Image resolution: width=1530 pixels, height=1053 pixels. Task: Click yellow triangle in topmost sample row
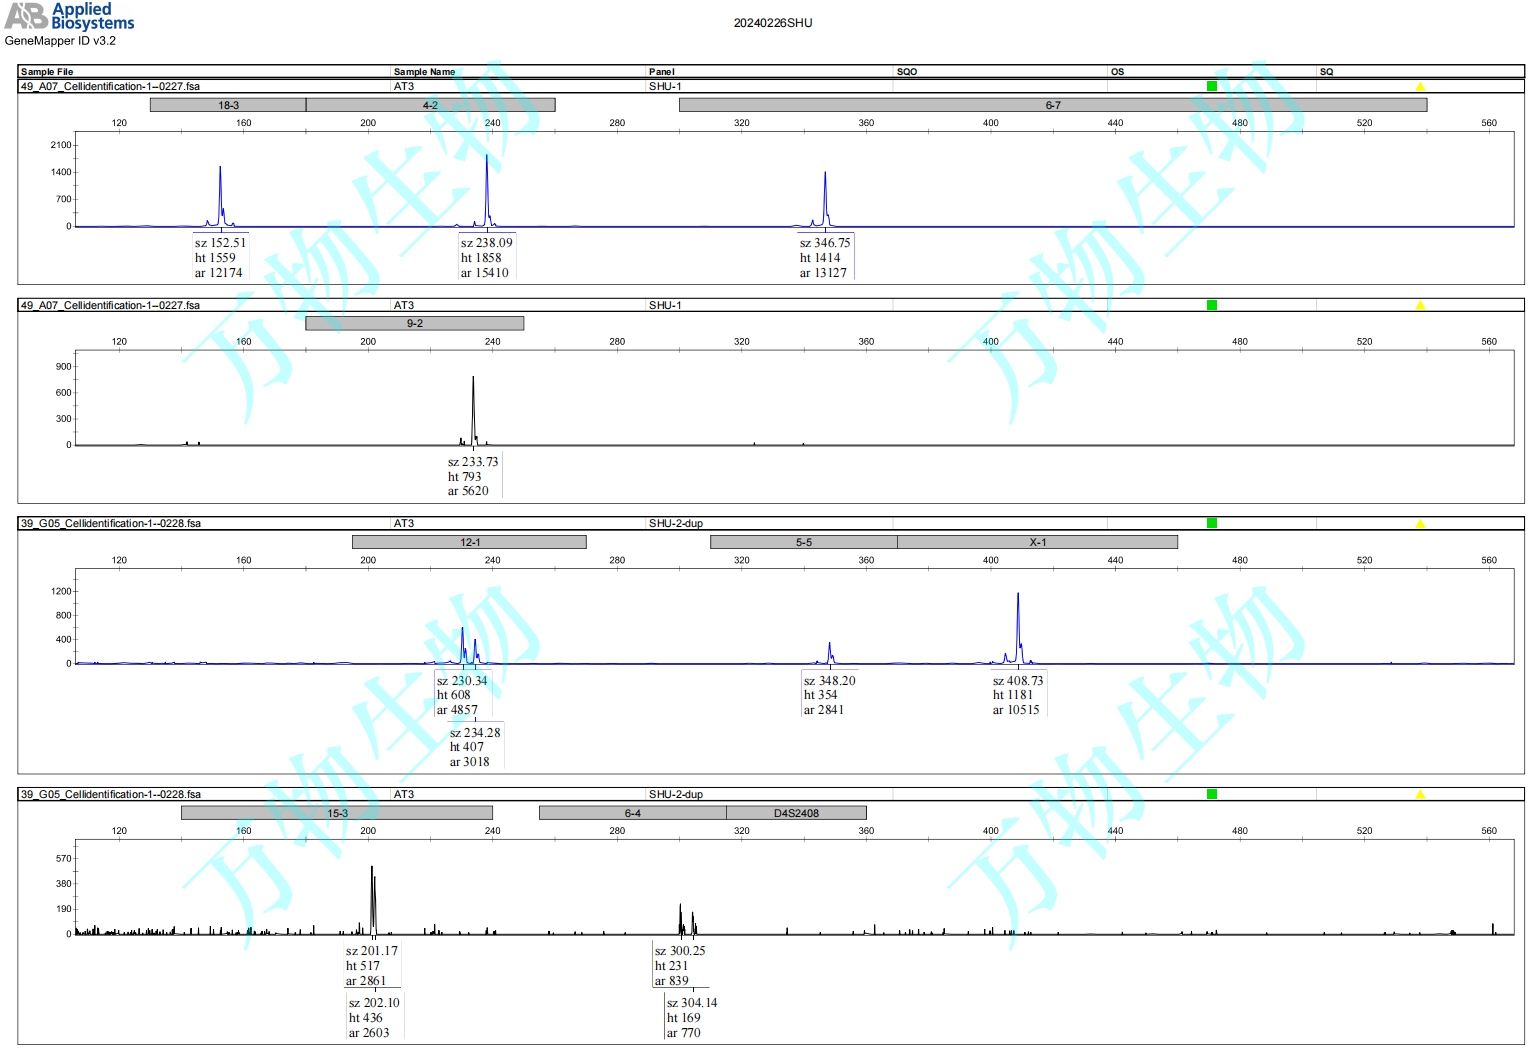(x=1420, y=87)
